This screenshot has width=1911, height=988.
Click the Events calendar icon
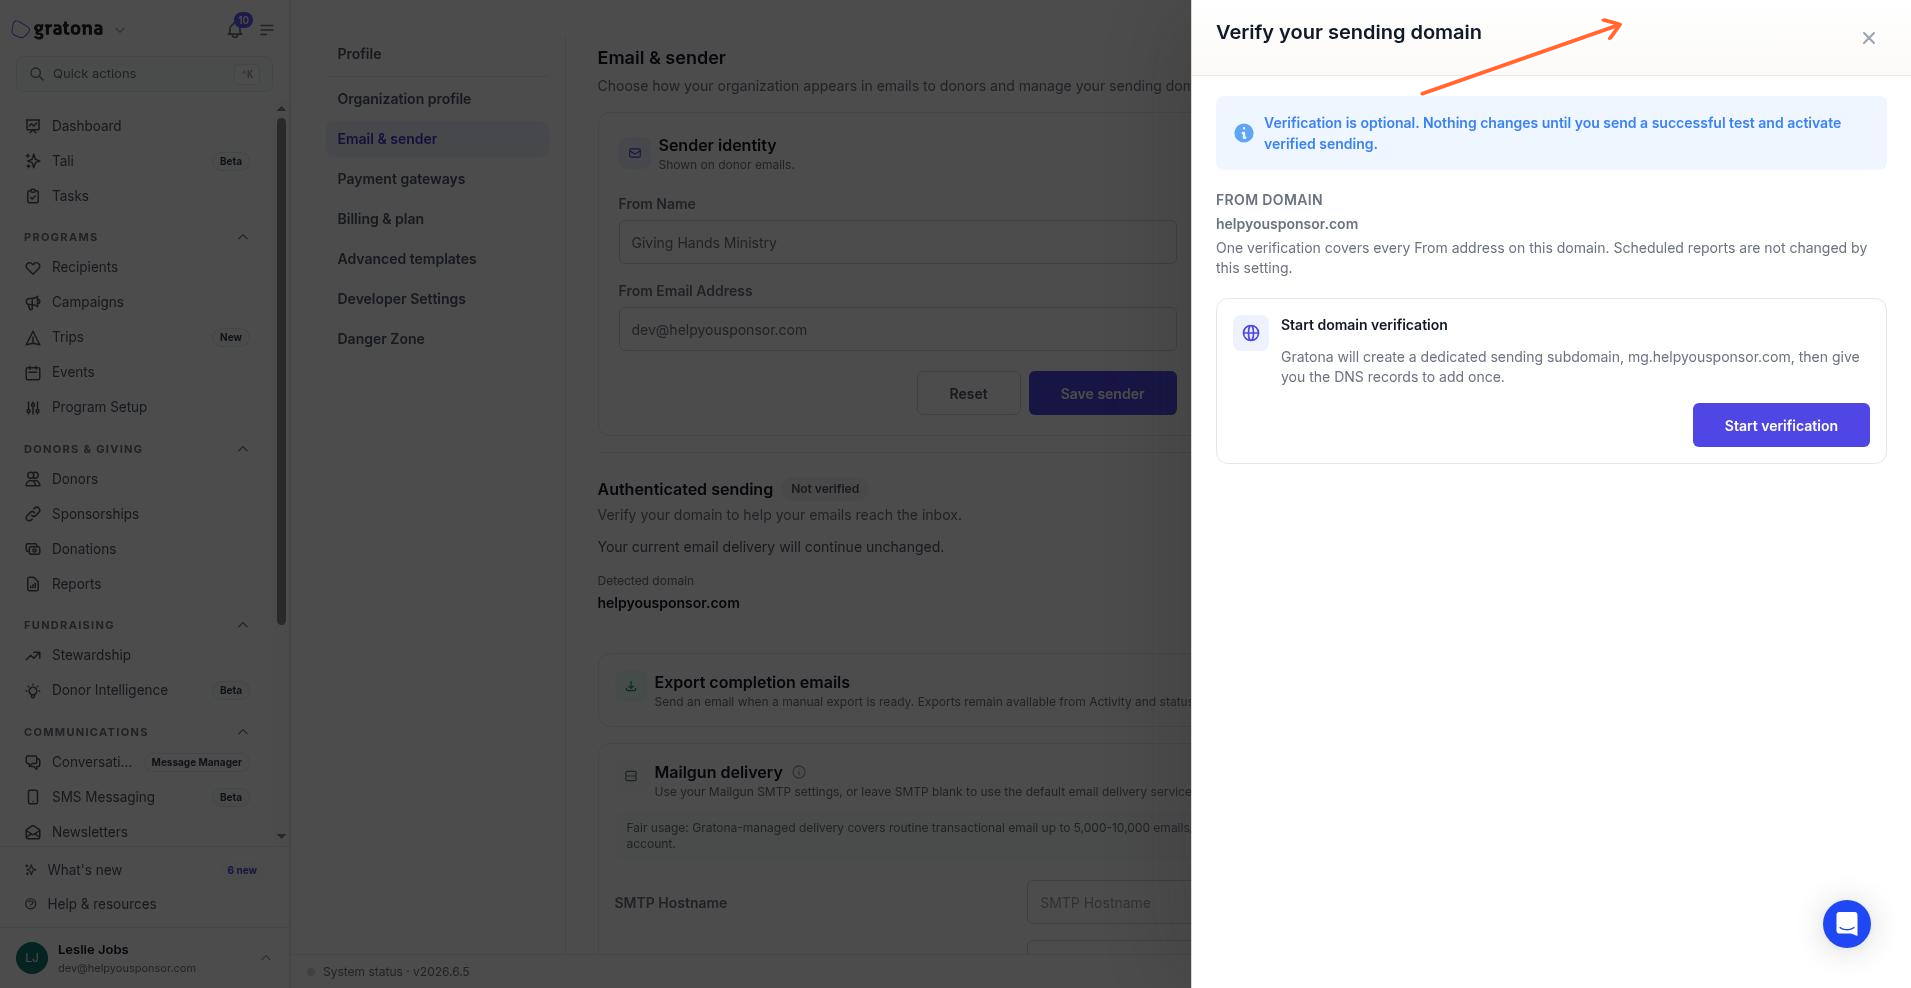[33, 372]
